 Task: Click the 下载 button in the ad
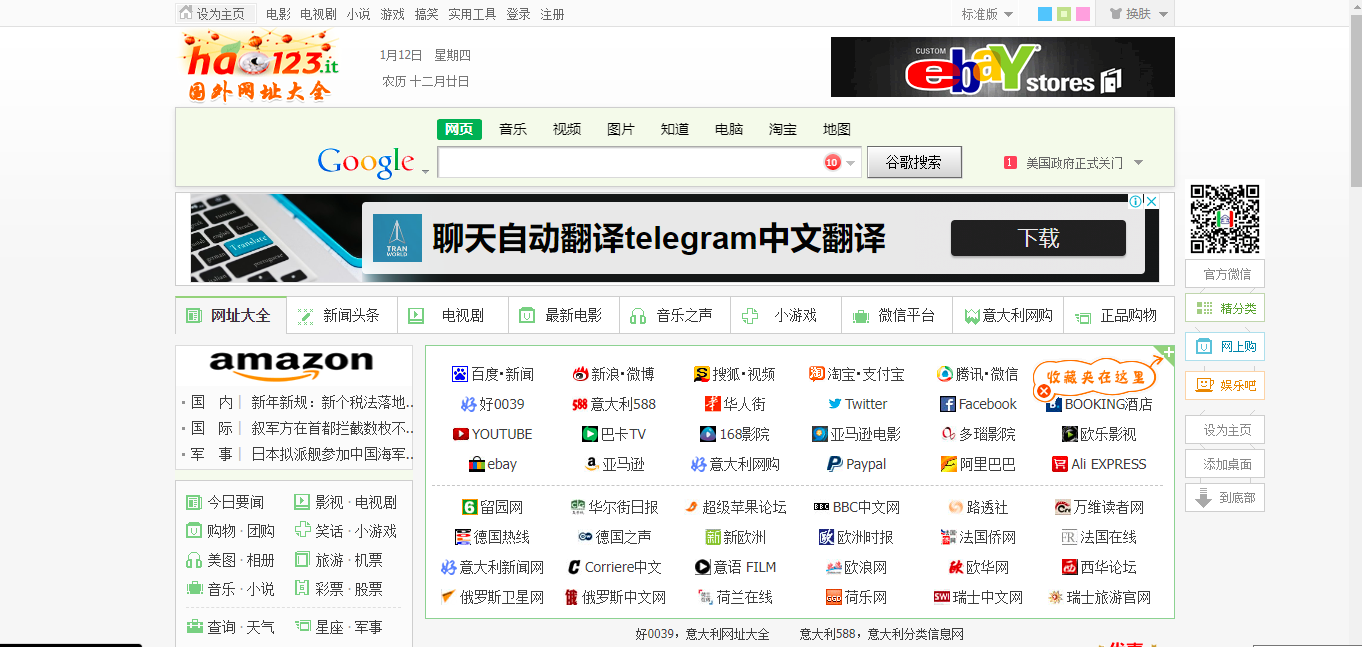pos(1038,238)
